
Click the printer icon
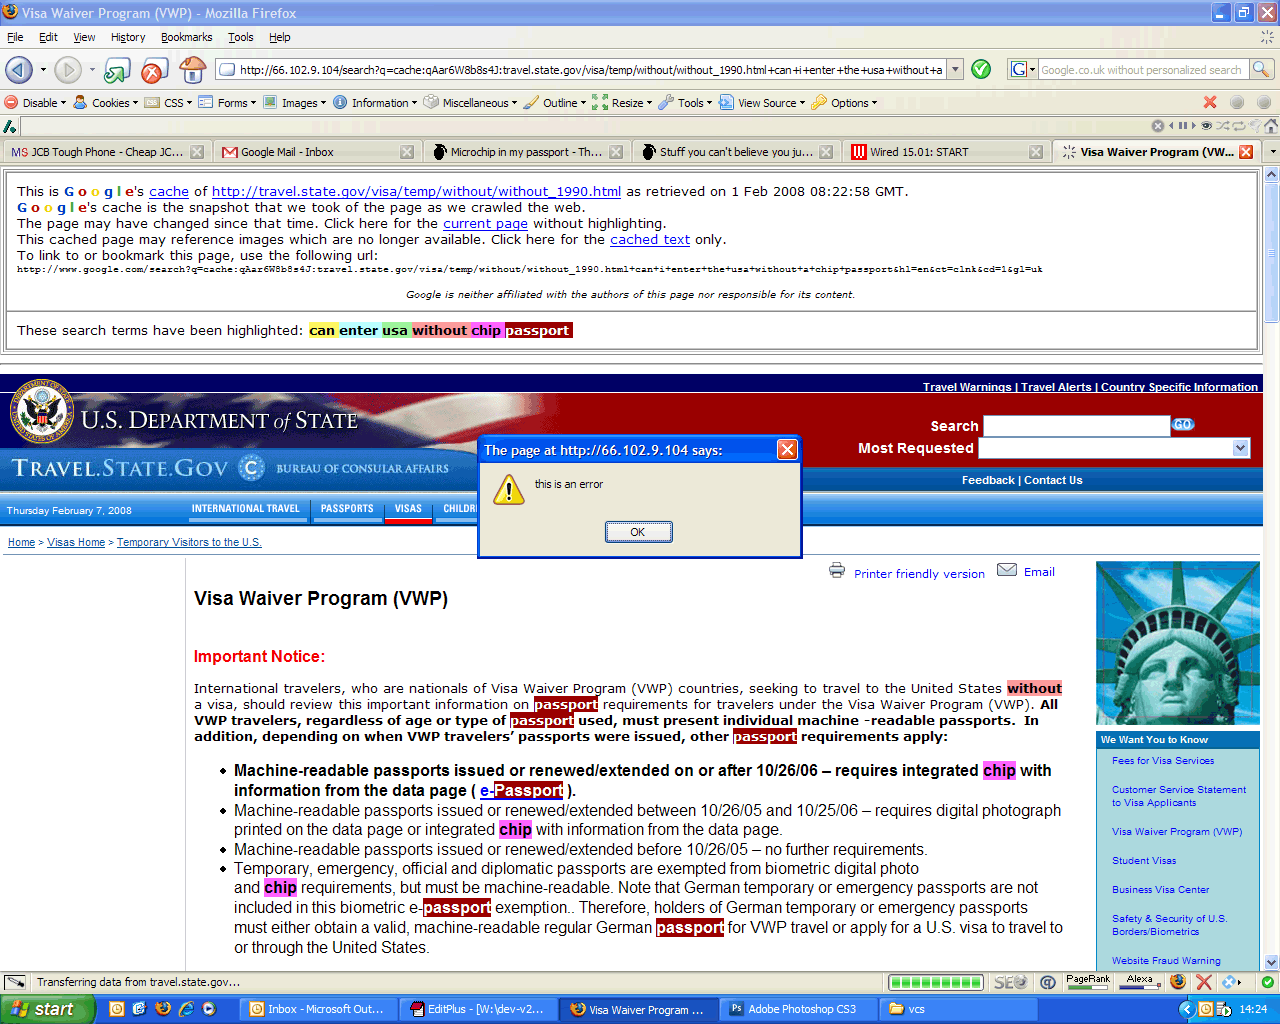[837, 571]
